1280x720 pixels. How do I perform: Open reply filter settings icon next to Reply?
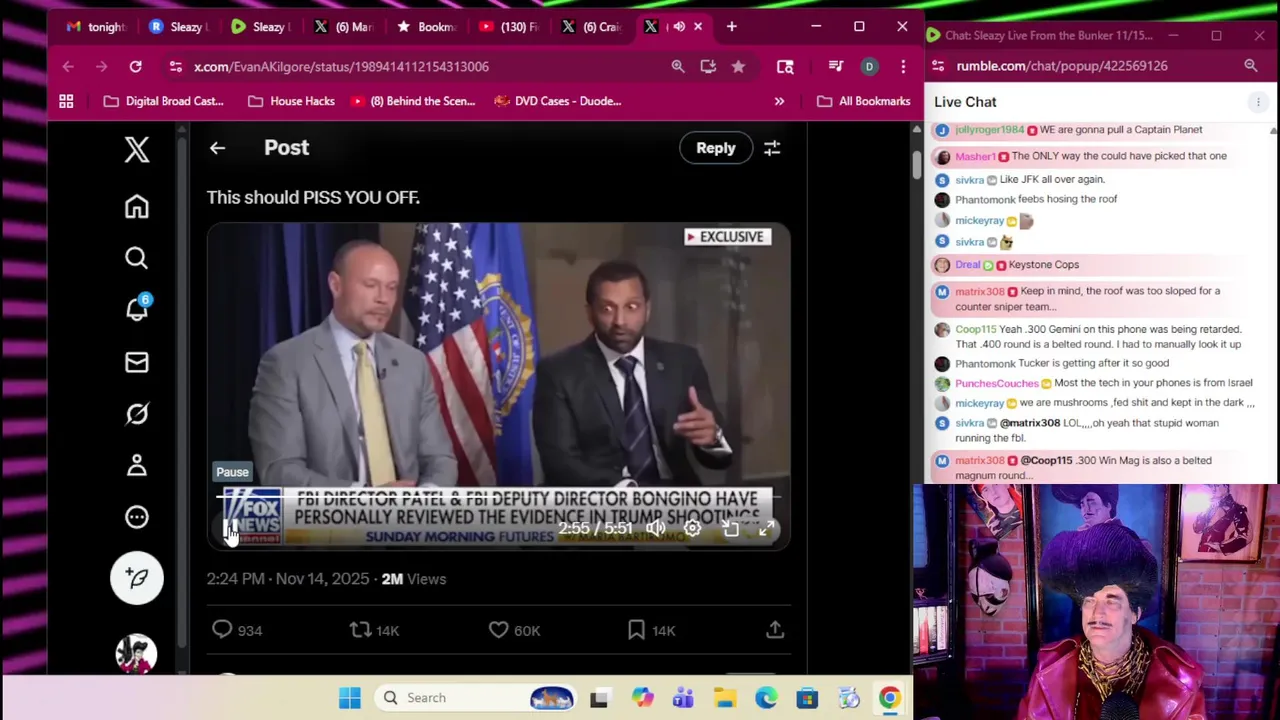772,148
